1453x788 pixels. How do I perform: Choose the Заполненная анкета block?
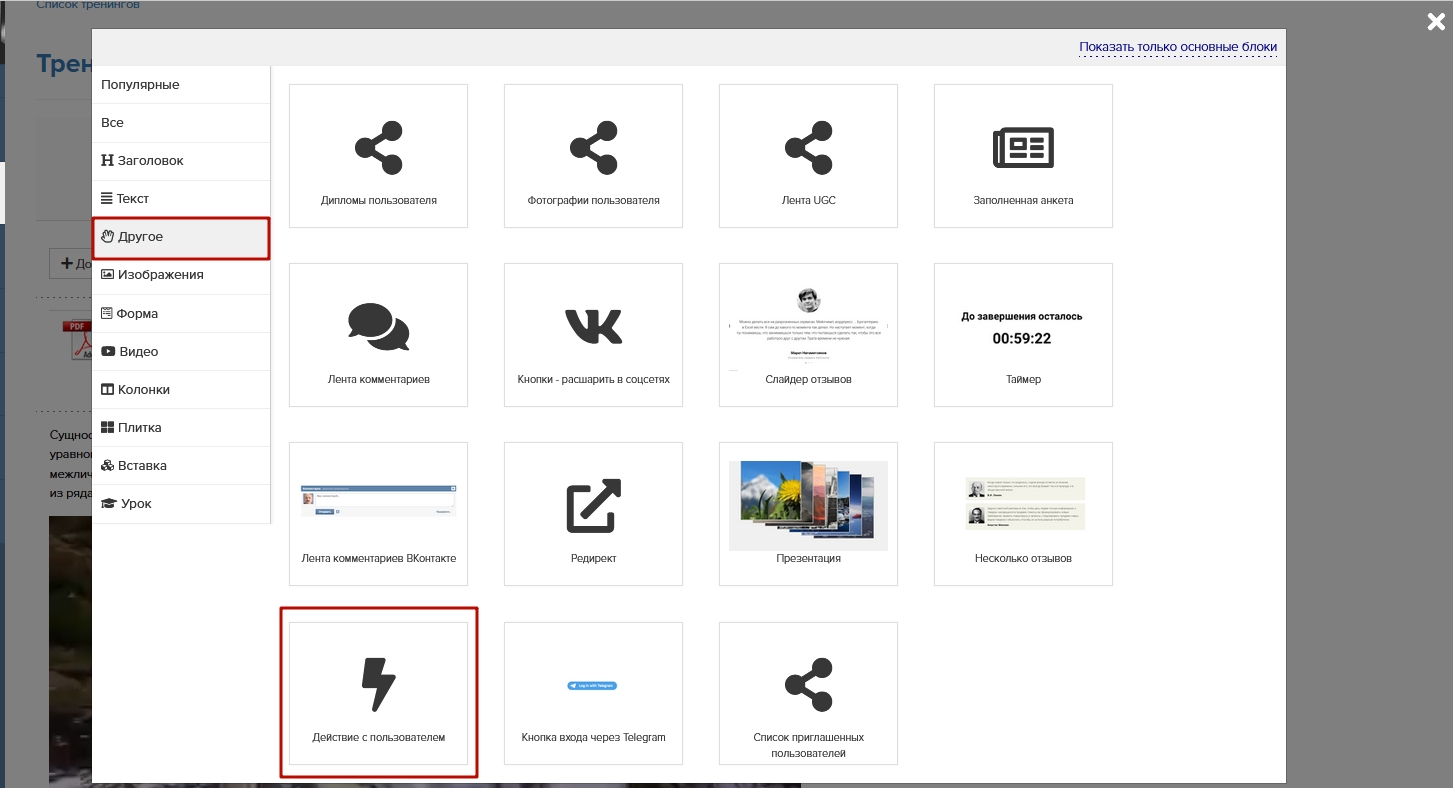click(x=1023, y=156)
